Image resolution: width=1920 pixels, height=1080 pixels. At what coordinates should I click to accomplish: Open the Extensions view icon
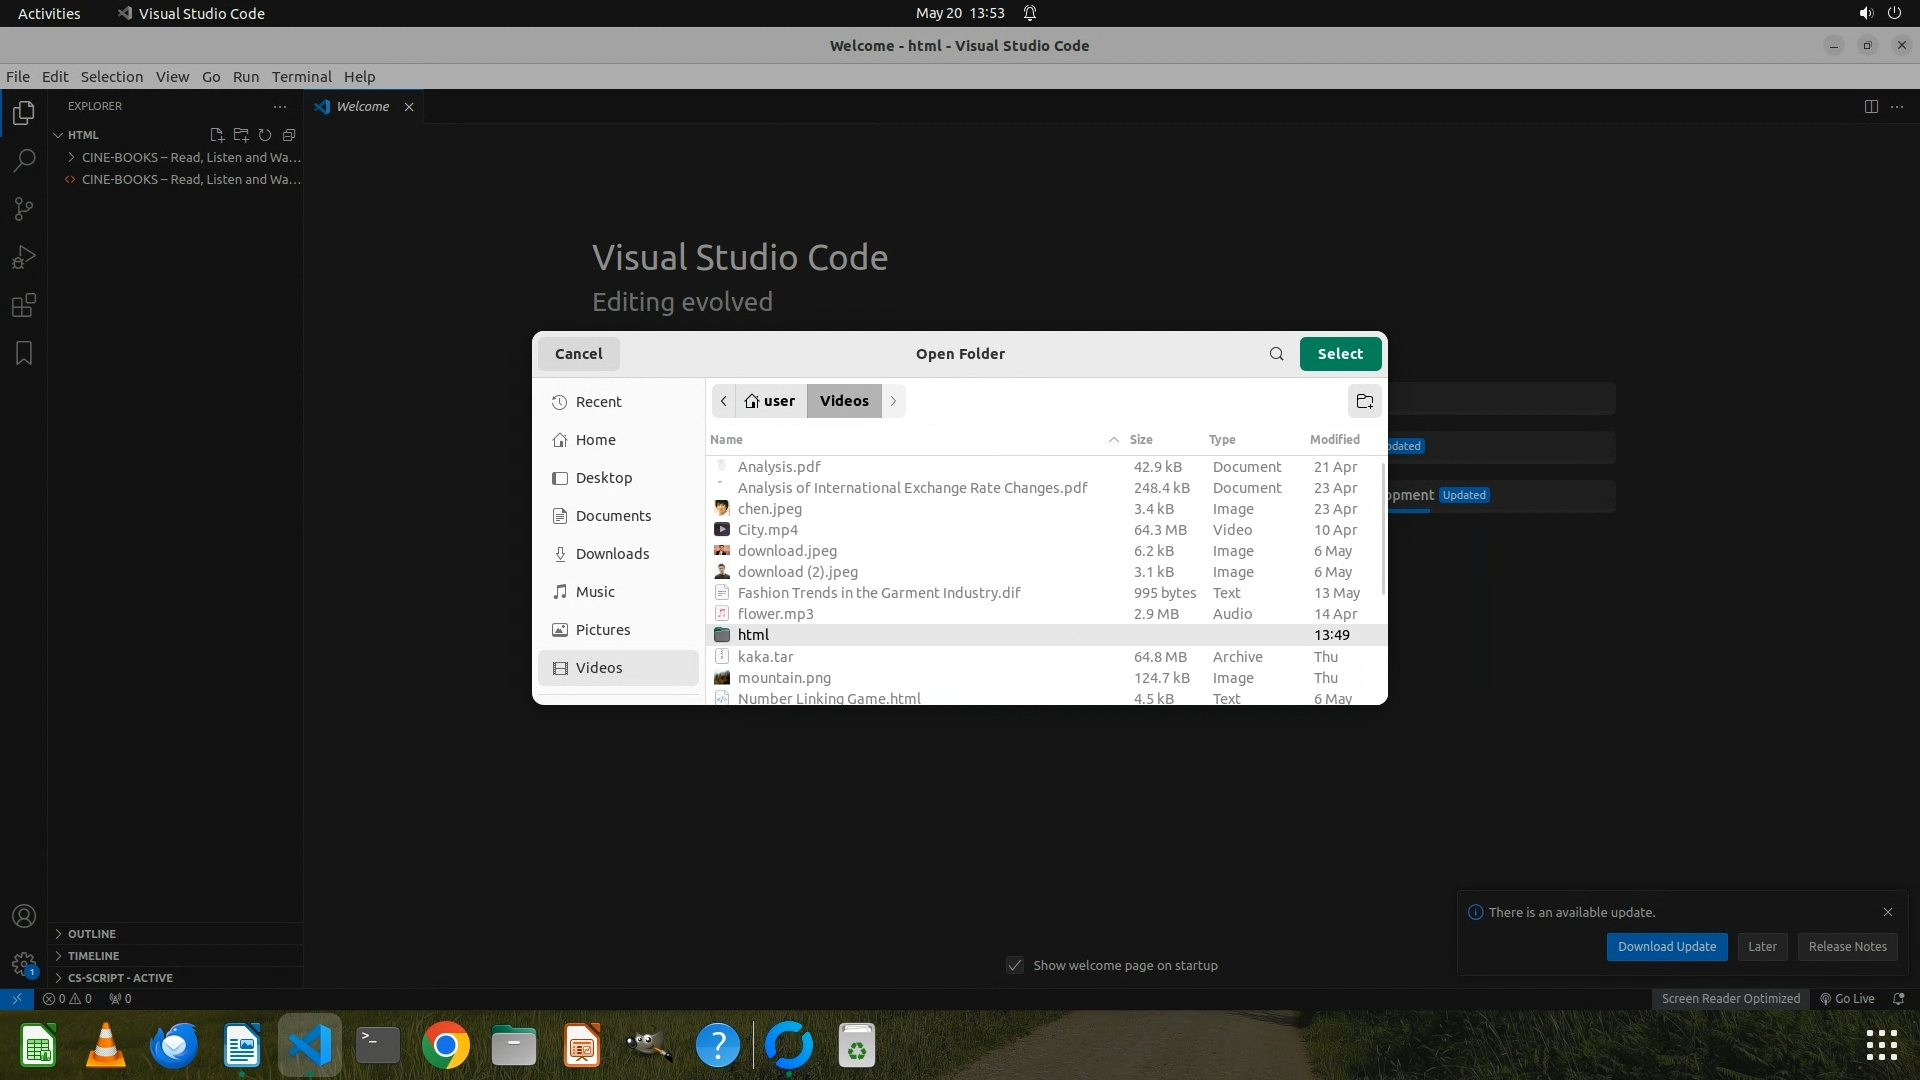pyautogui.click(x=24, y=305)
